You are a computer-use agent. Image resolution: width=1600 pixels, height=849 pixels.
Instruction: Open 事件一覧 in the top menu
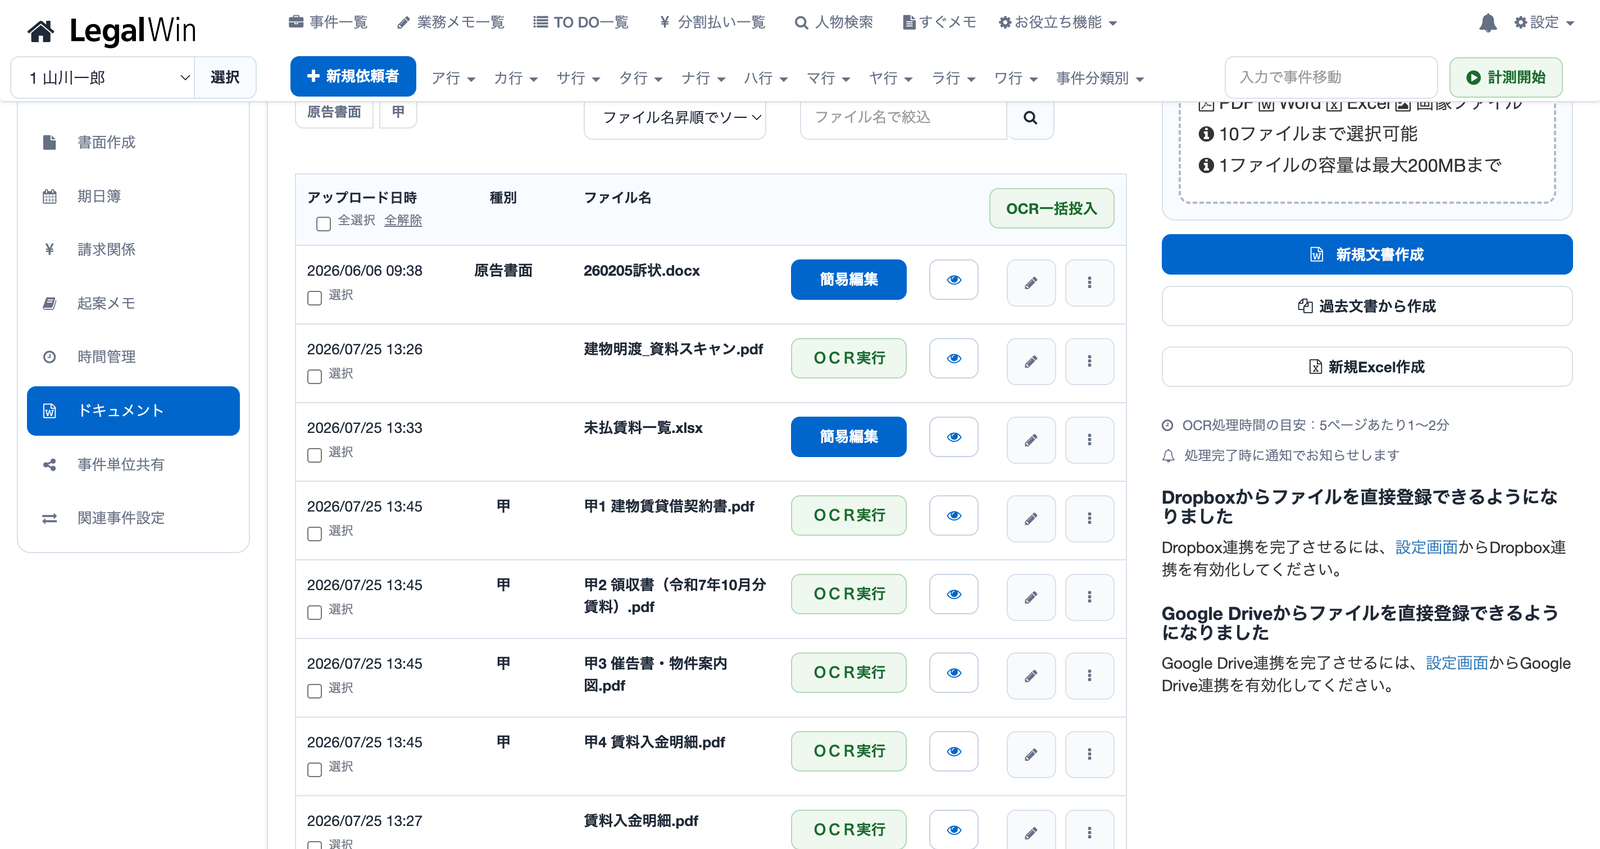pos(328,22)
